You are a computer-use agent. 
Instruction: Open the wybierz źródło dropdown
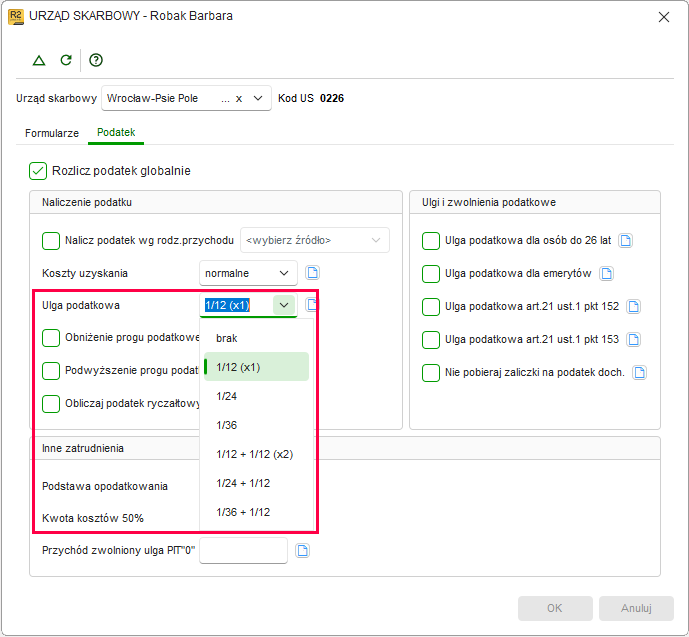point(315,240)
